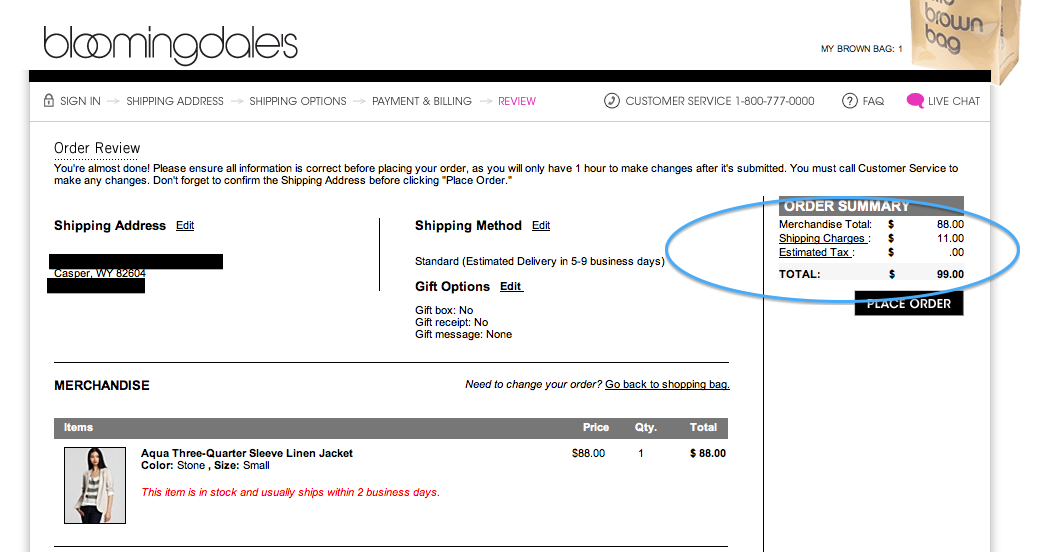The width and height of the screenshot is (1058, 552).
Task: Click the lock icon beside Sign In
Action: [x=48, y=101]
